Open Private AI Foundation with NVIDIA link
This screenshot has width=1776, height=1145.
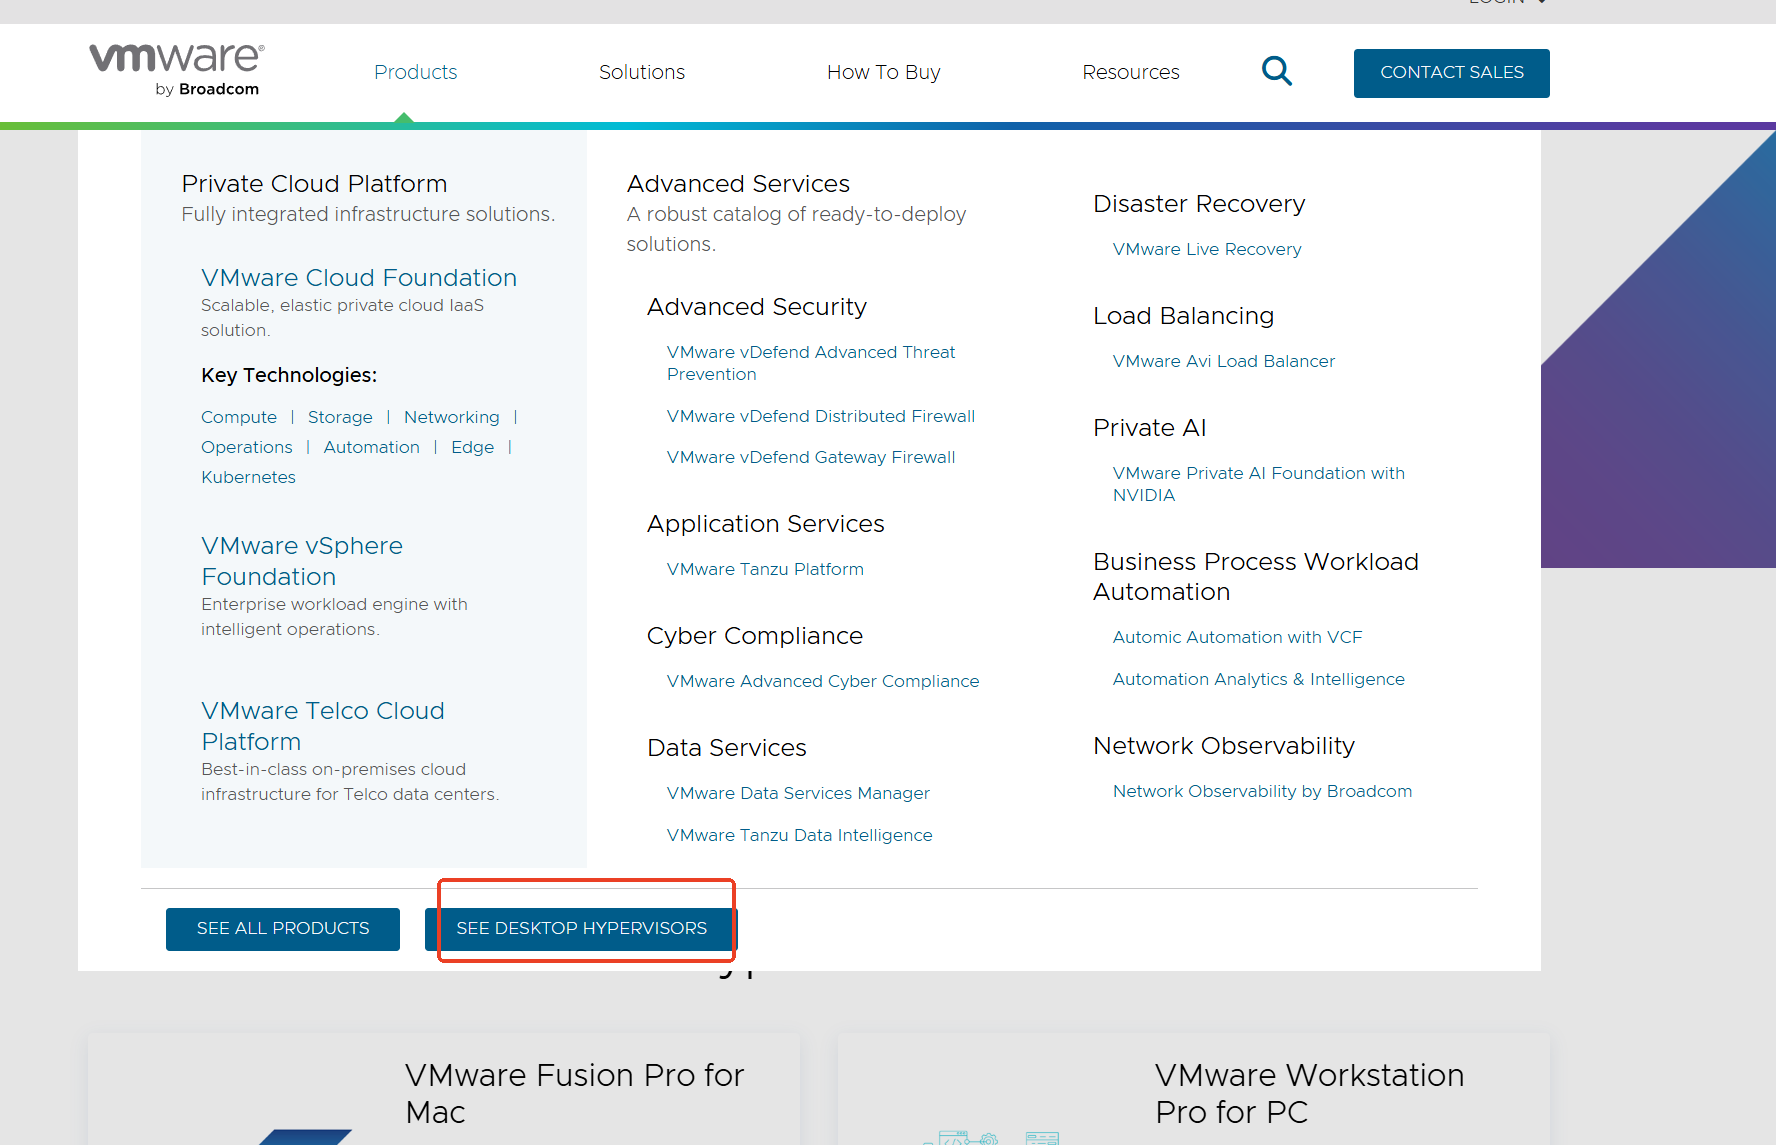point(1259,484)
